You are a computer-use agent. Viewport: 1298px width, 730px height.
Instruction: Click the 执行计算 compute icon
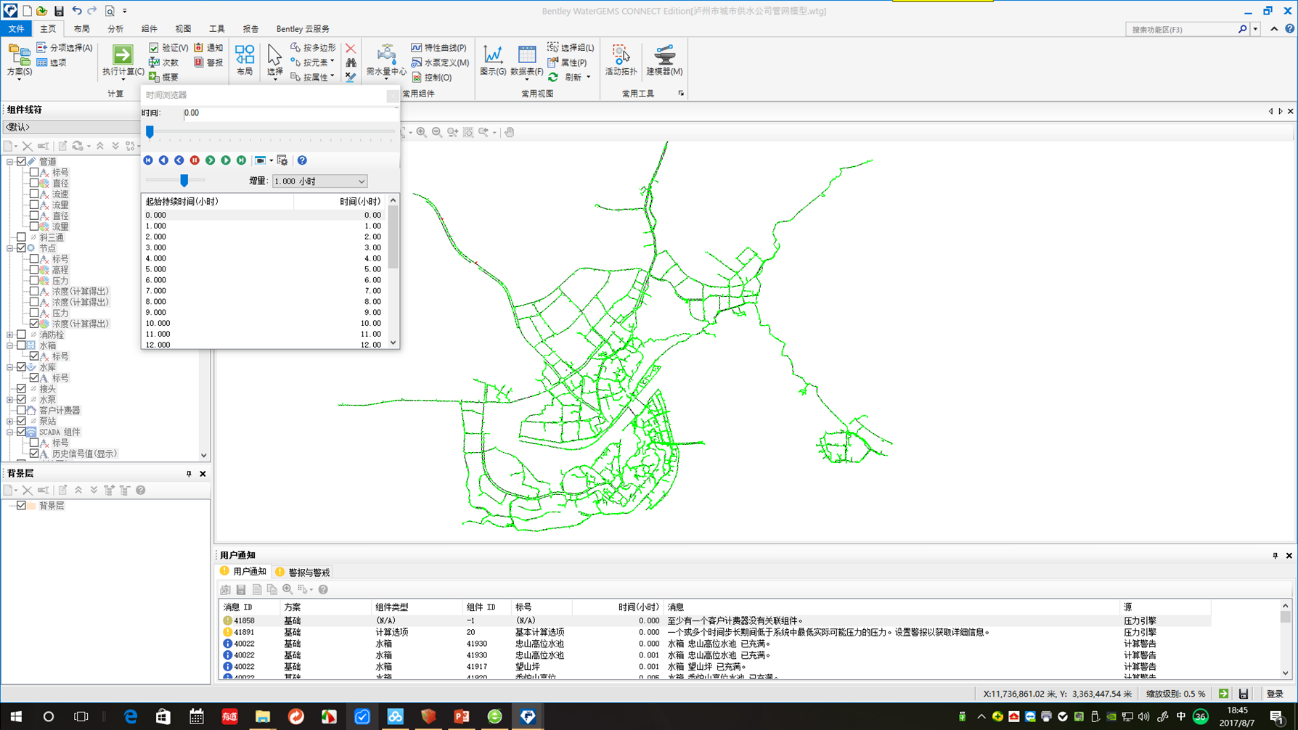click(122, 55)
